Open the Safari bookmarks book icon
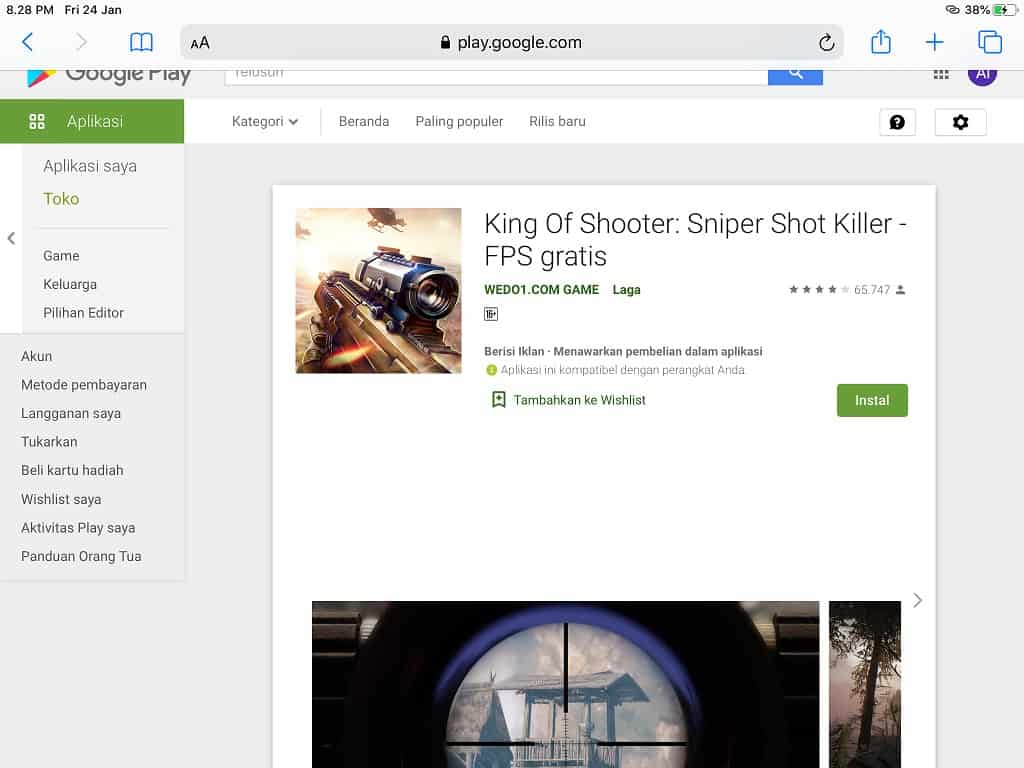Screen dimensions: 1024x768 pyautogui.click(x=141, y=42)
